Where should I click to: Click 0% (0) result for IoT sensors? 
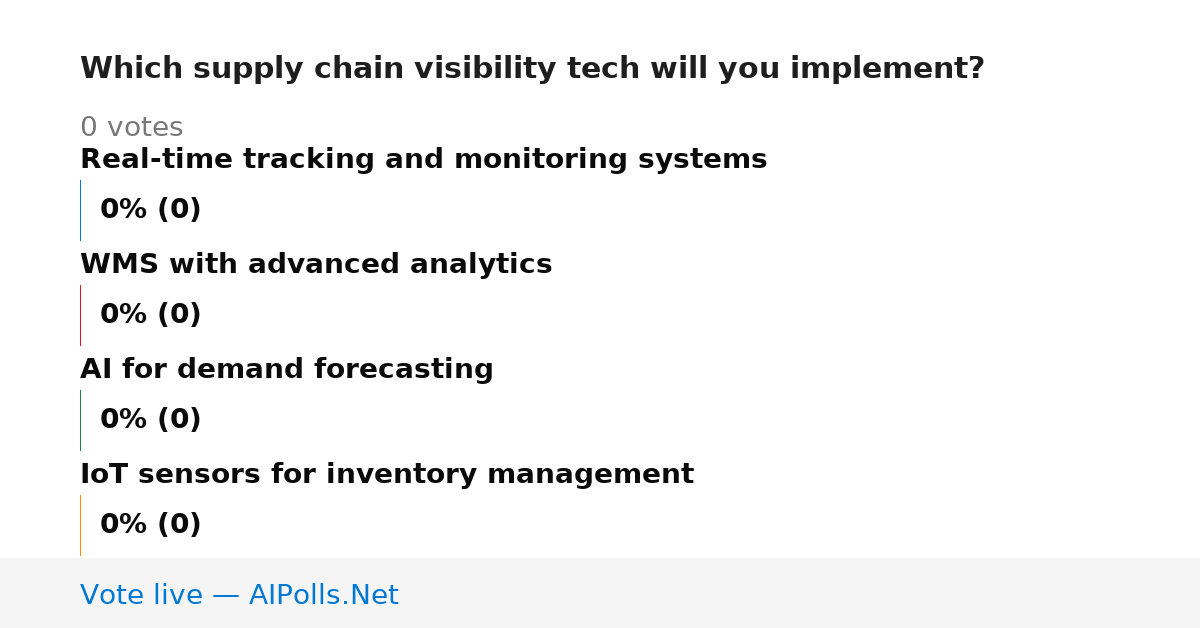150,525
